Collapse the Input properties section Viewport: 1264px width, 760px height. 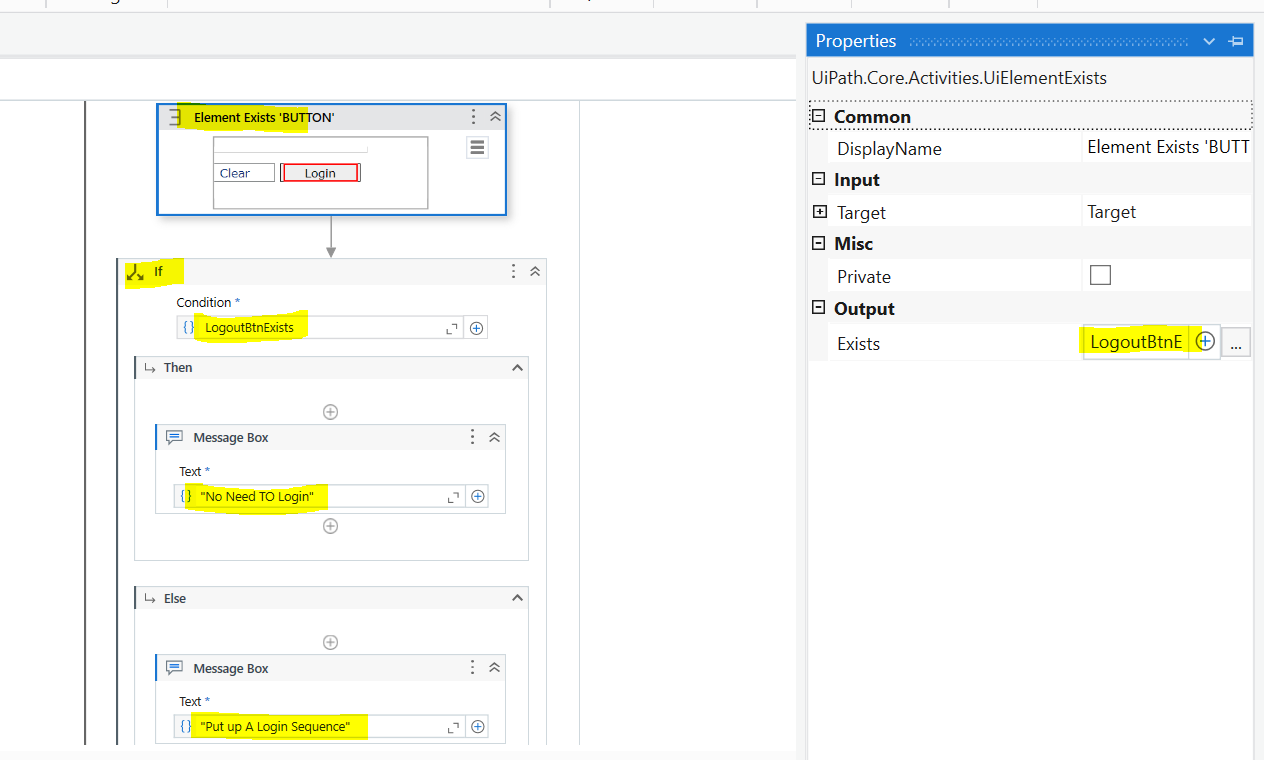point(819,179)
